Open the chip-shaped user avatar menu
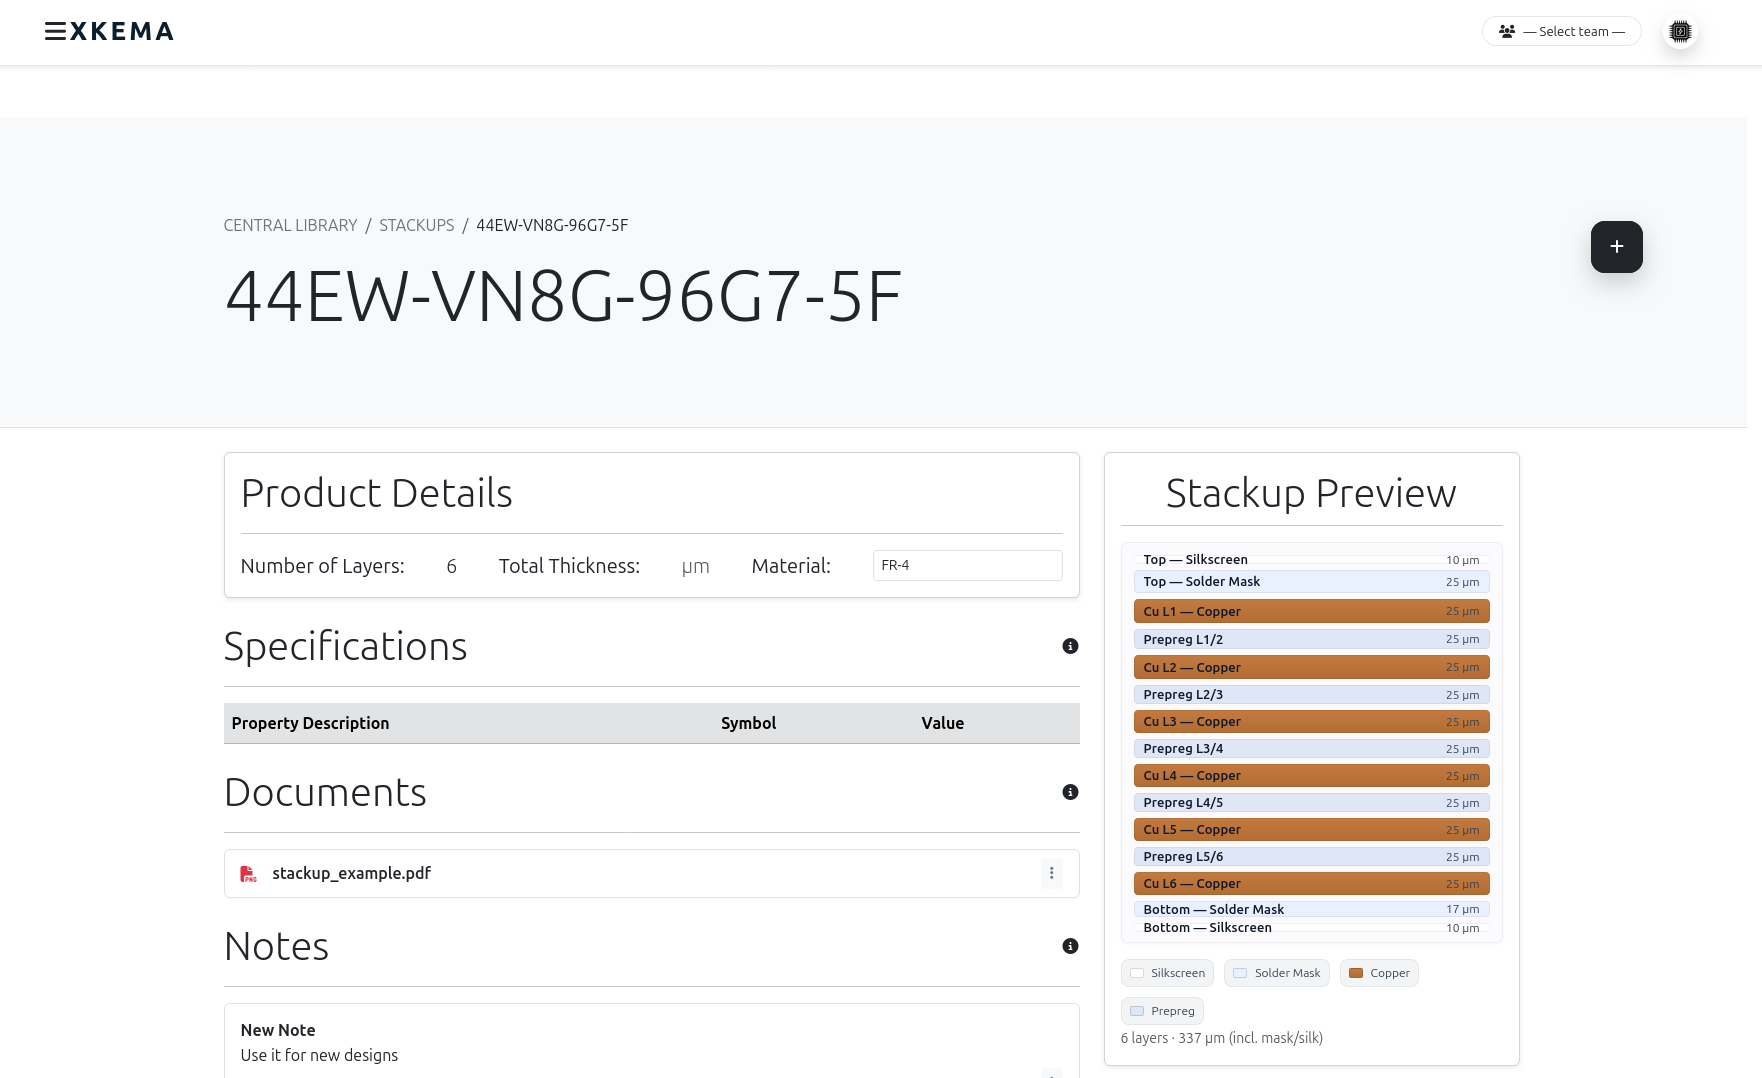 coord(1680,31)
